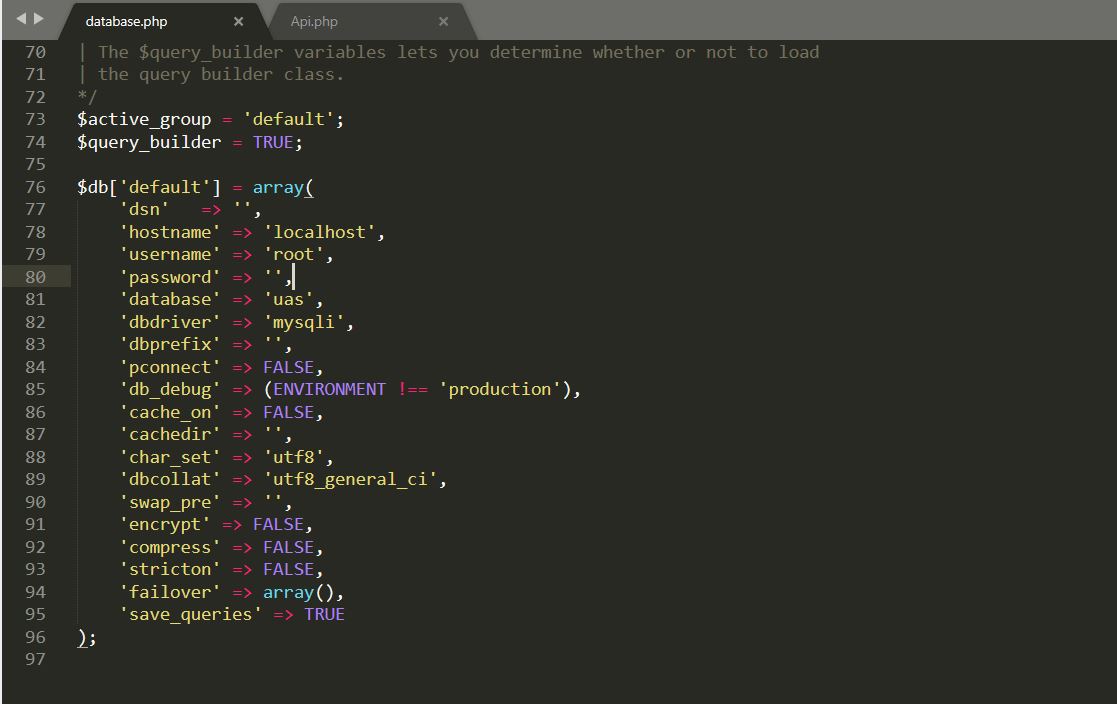Click the 'password' key

pyautogui.click(x=170, y=277)
